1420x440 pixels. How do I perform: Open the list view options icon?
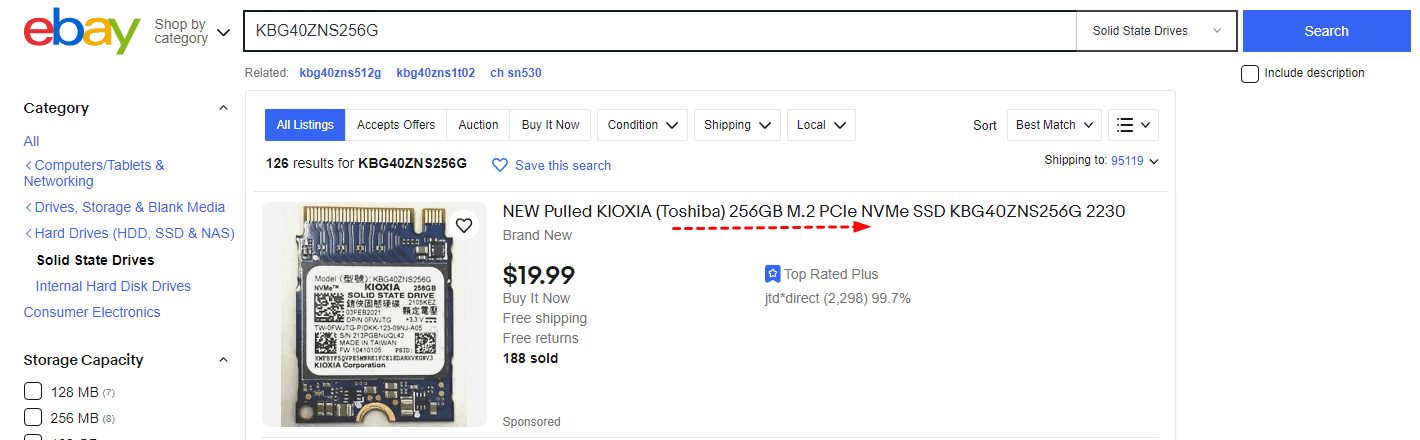click(x=1133, y=125)
